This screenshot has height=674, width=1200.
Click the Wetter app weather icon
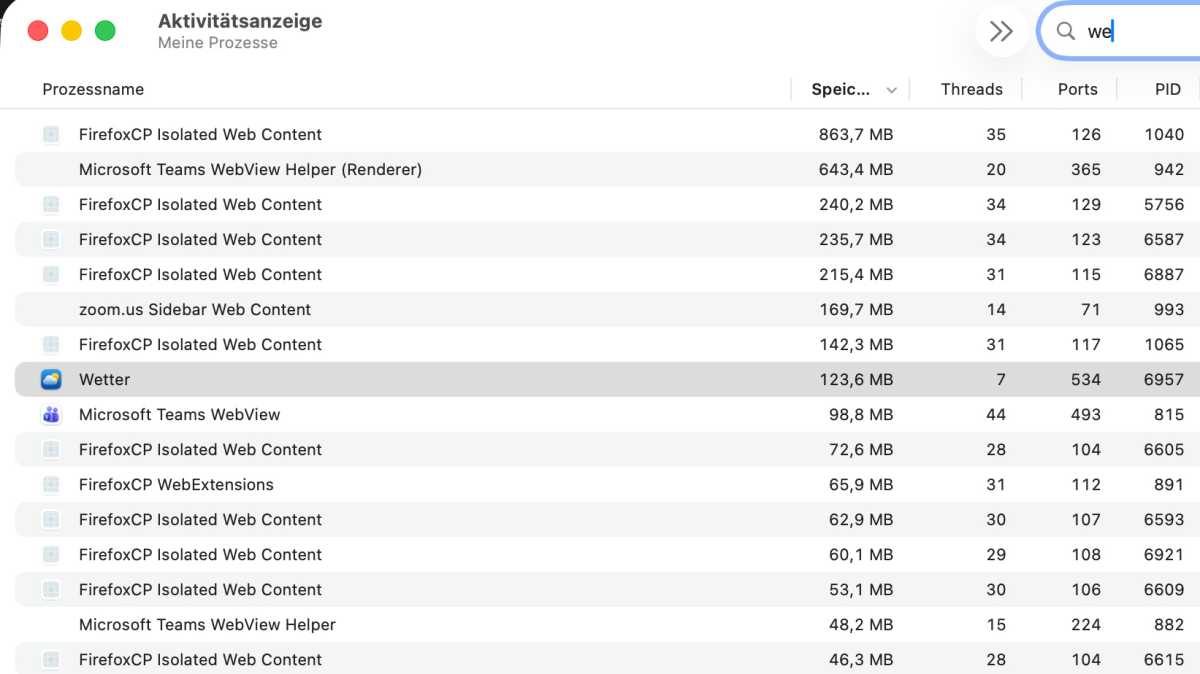click(51, 379)
